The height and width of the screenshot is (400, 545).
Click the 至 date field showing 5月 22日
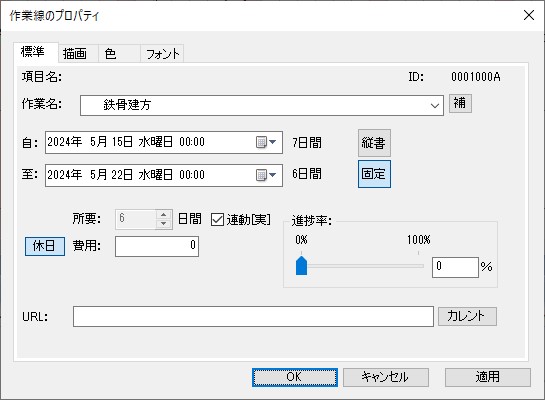click(164, 175)
